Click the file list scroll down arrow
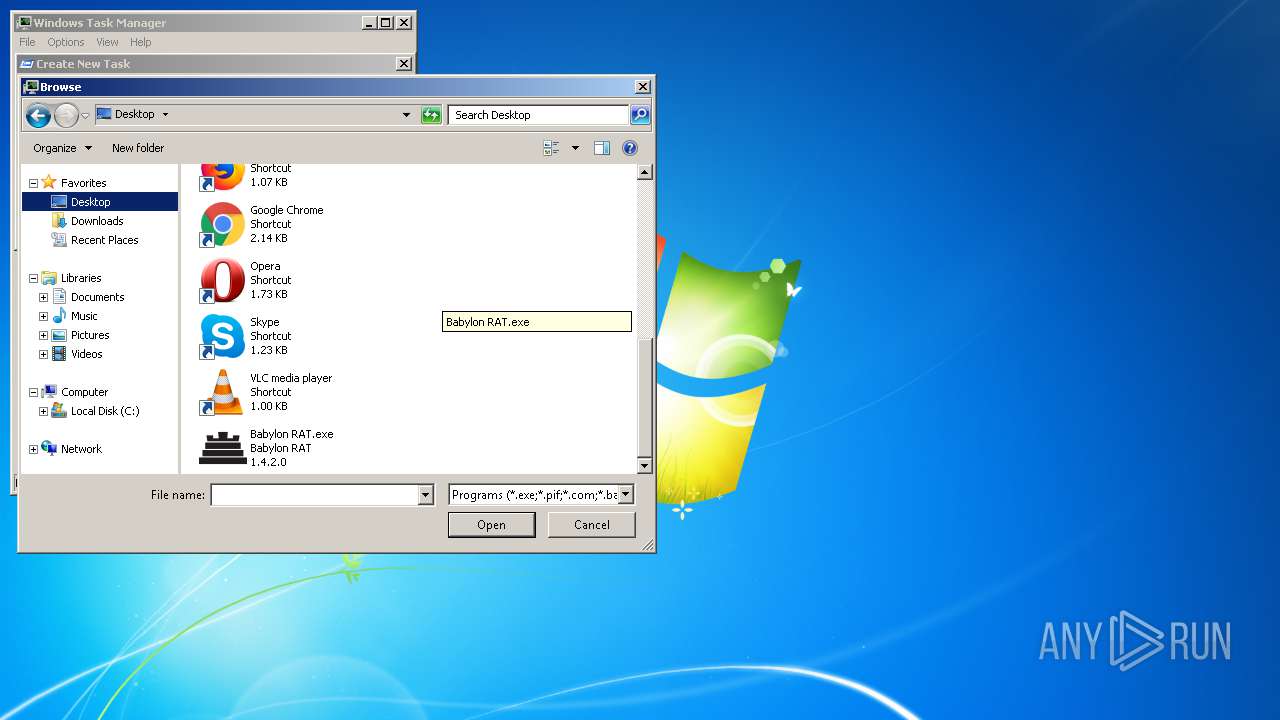This screenshot has width=1280, height=720. [644, 466]
